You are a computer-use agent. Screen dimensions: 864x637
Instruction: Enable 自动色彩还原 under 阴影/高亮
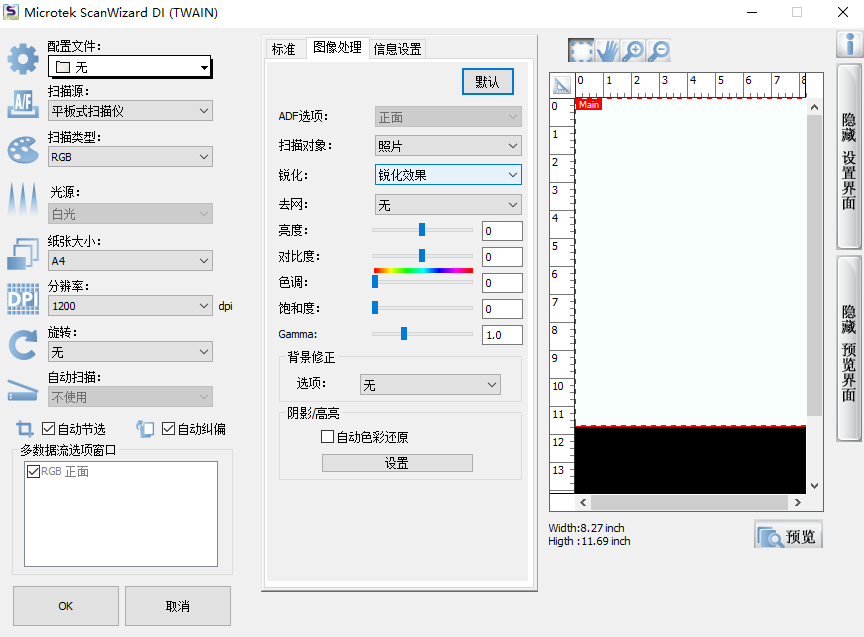click(x=326, y=438)
